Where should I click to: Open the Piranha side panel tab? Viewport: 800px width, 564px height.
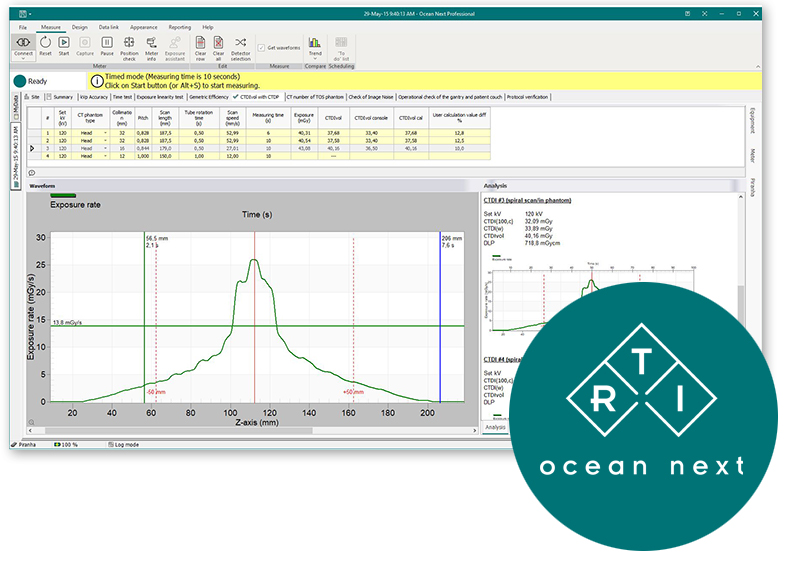coord(752,187)
